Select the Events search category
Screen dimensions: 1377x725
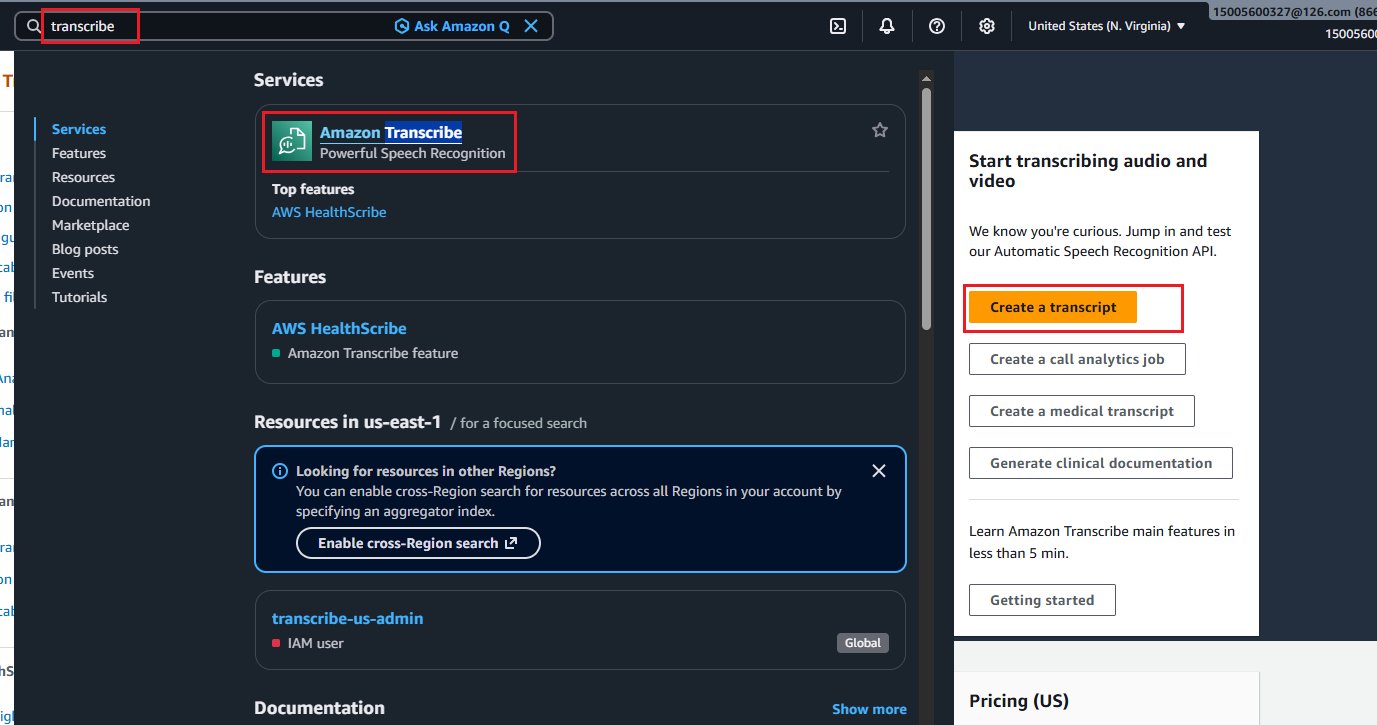point(73,273)
